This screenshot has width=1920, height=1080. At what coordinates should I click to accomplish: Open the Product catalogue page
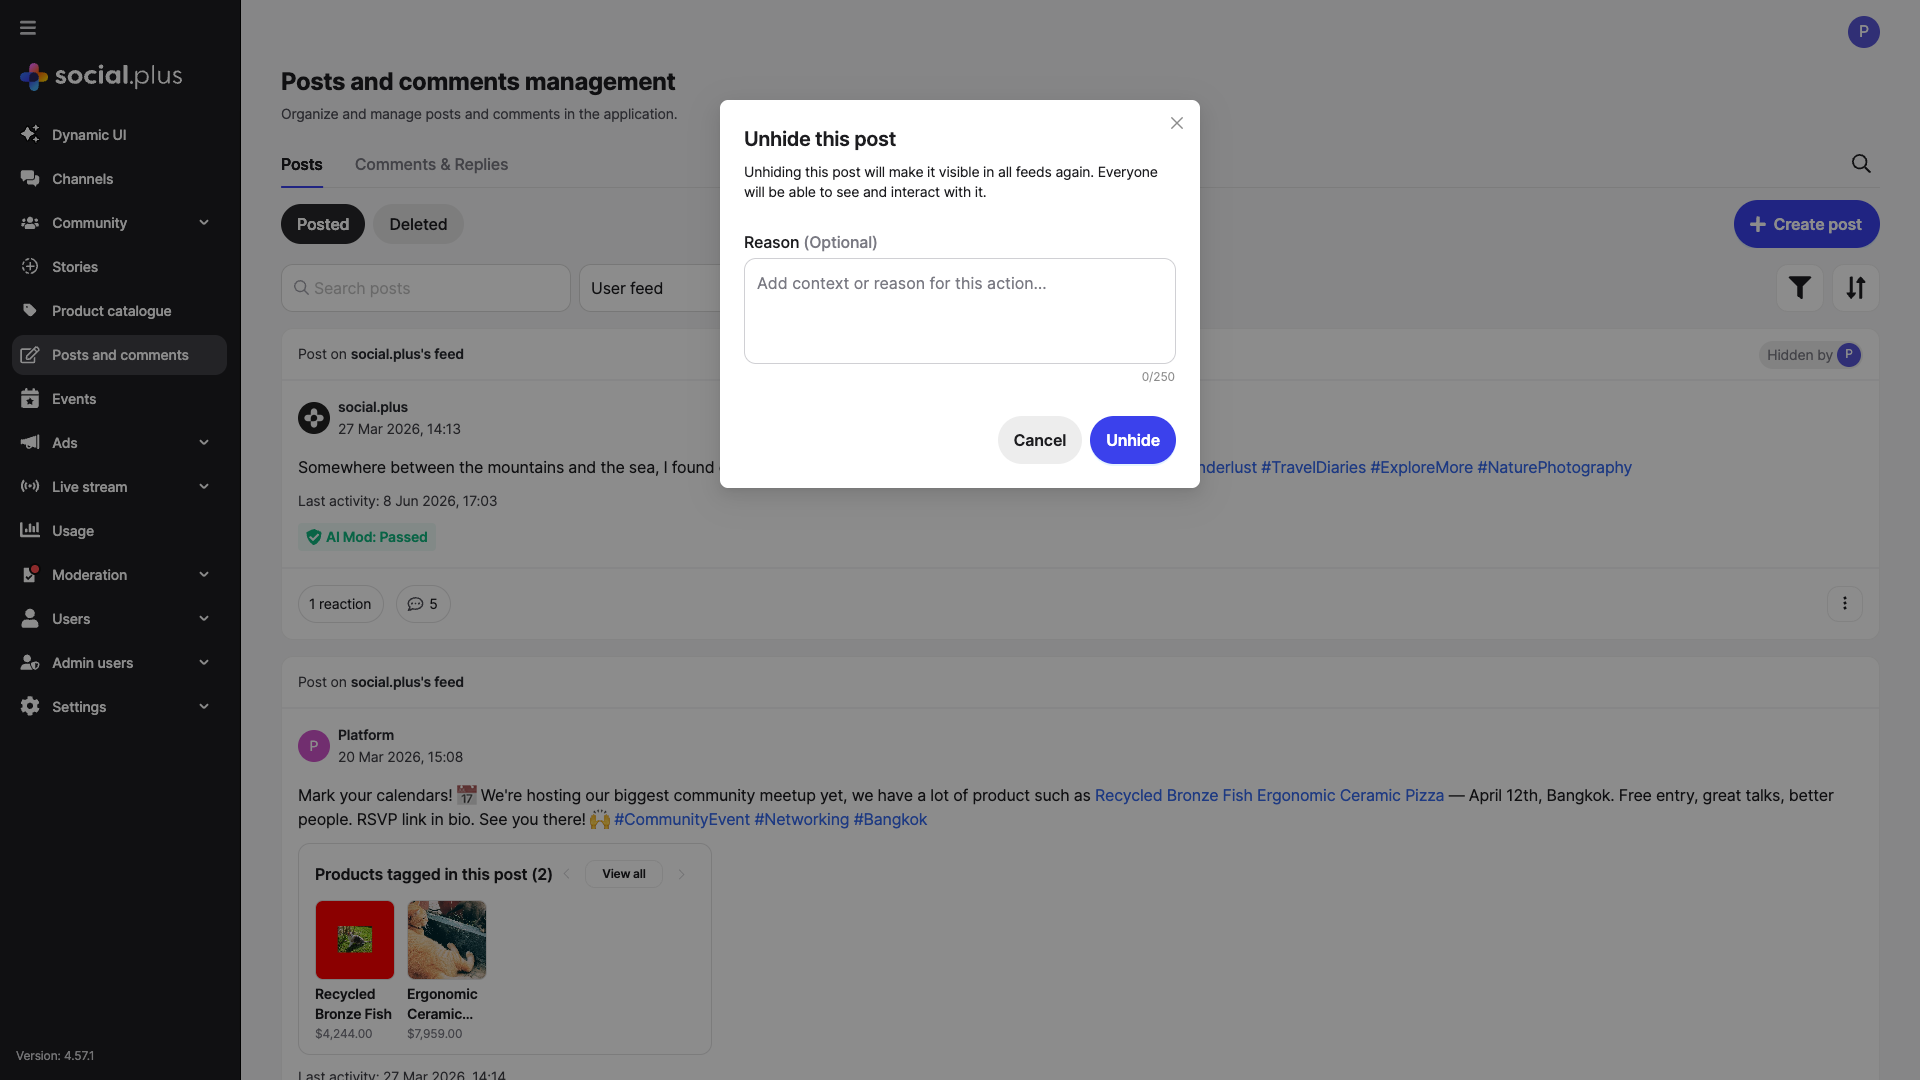(119, 311)
